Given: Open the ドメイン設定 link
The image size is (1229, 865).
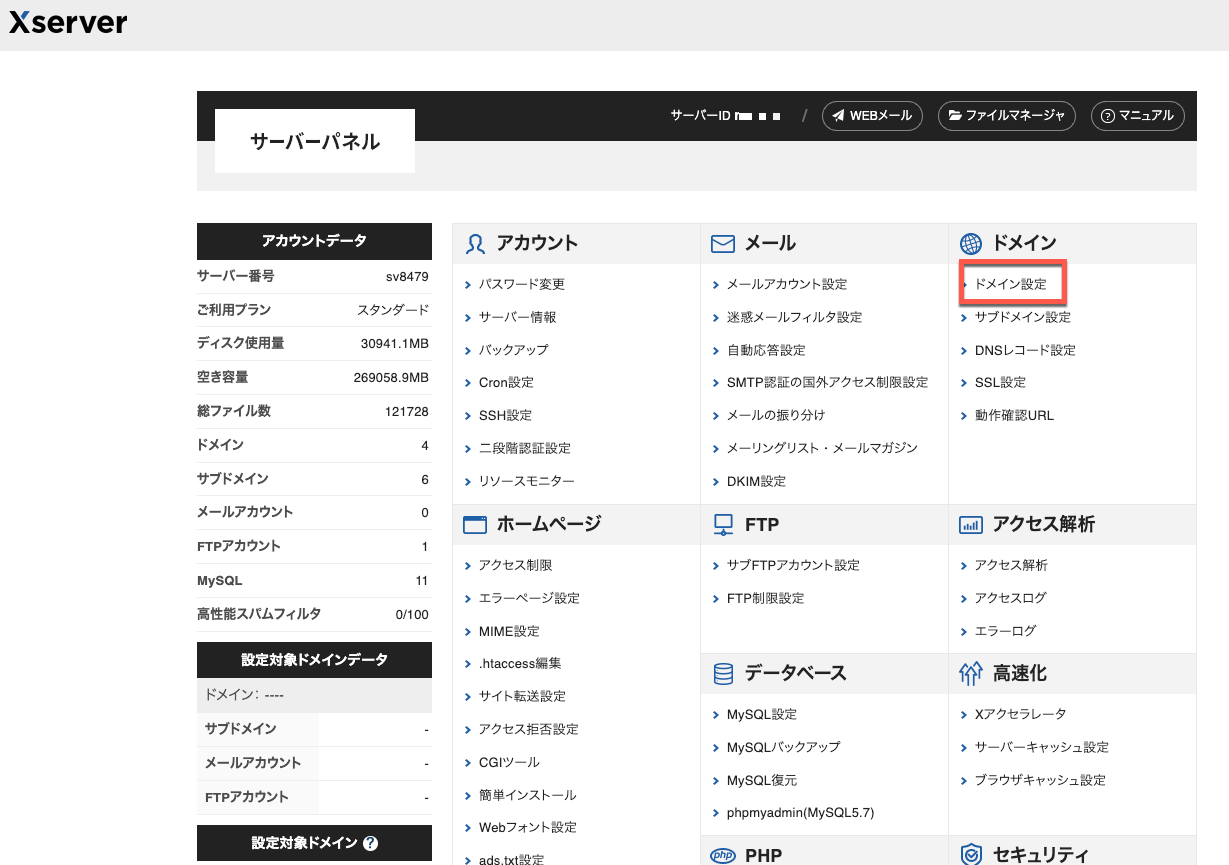Looking at the screenshot, I should pyautogui.click(x=1010, y=284).
